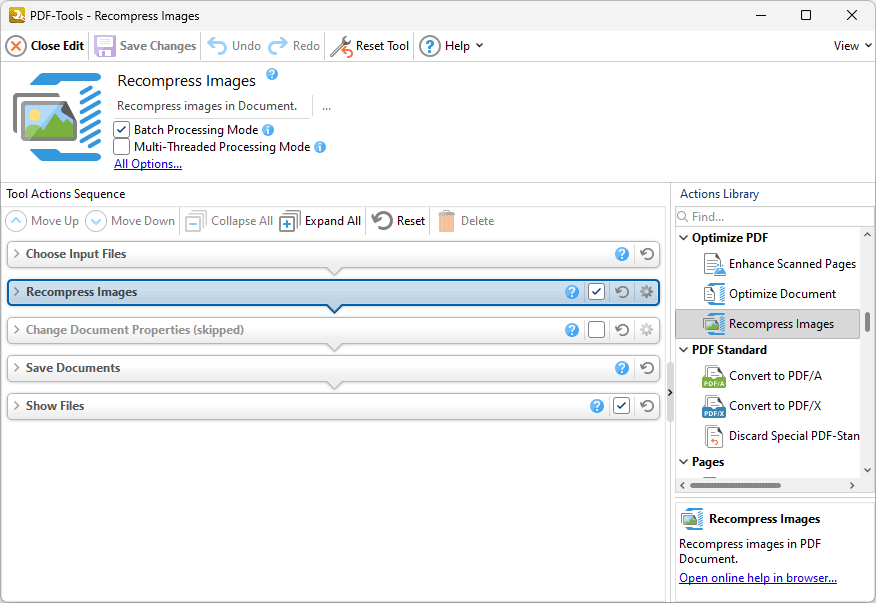Expand the Recompress Images step
Viewport: 876px width, 603px height.
point(17,292)
